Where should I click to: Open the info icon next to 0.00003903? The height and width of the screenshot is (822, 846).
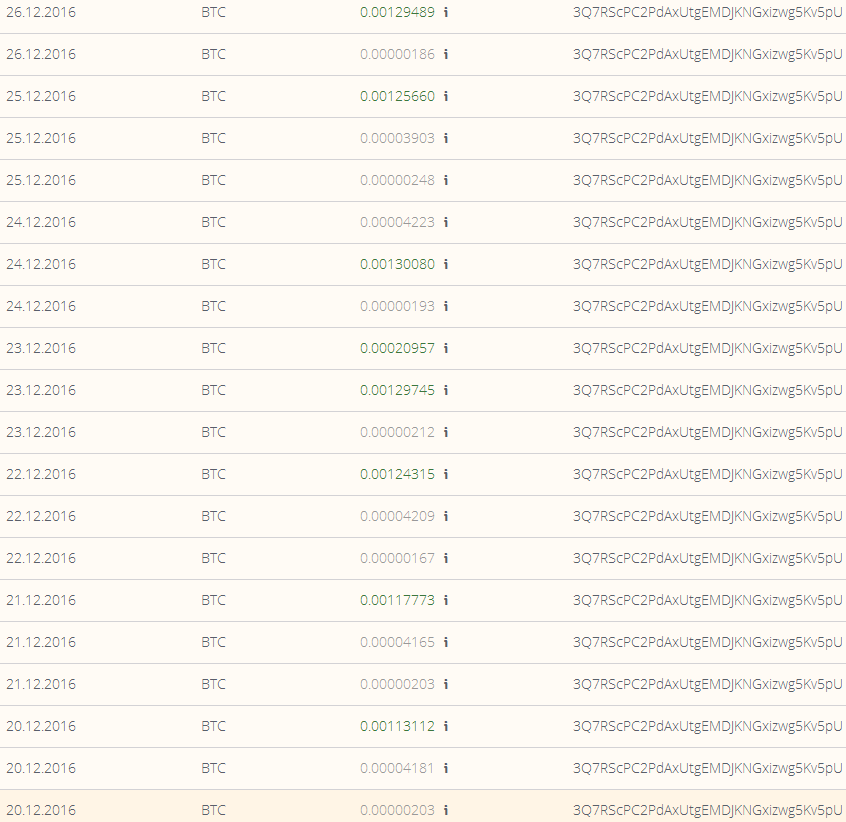coord(446,138)
